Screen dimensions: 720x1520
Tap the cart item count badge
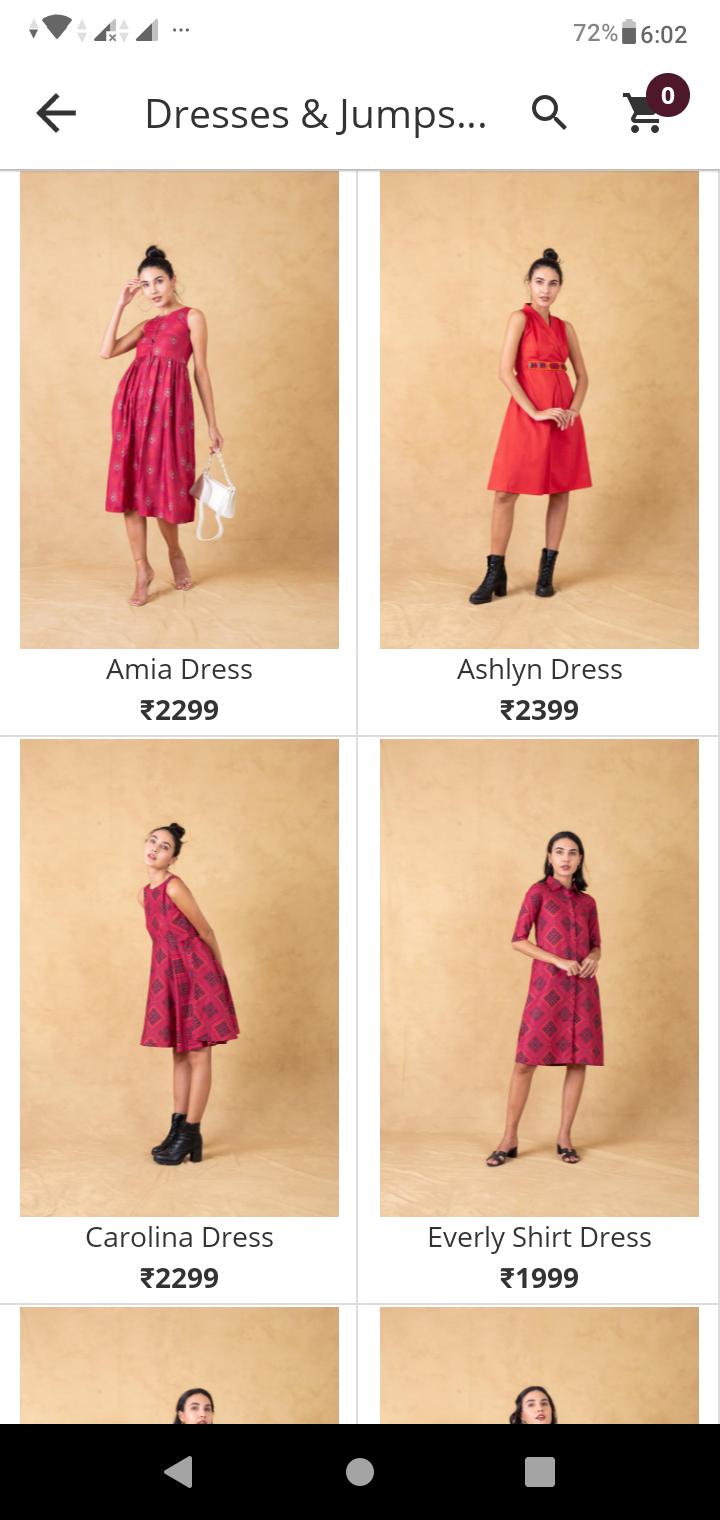[668, 96]
